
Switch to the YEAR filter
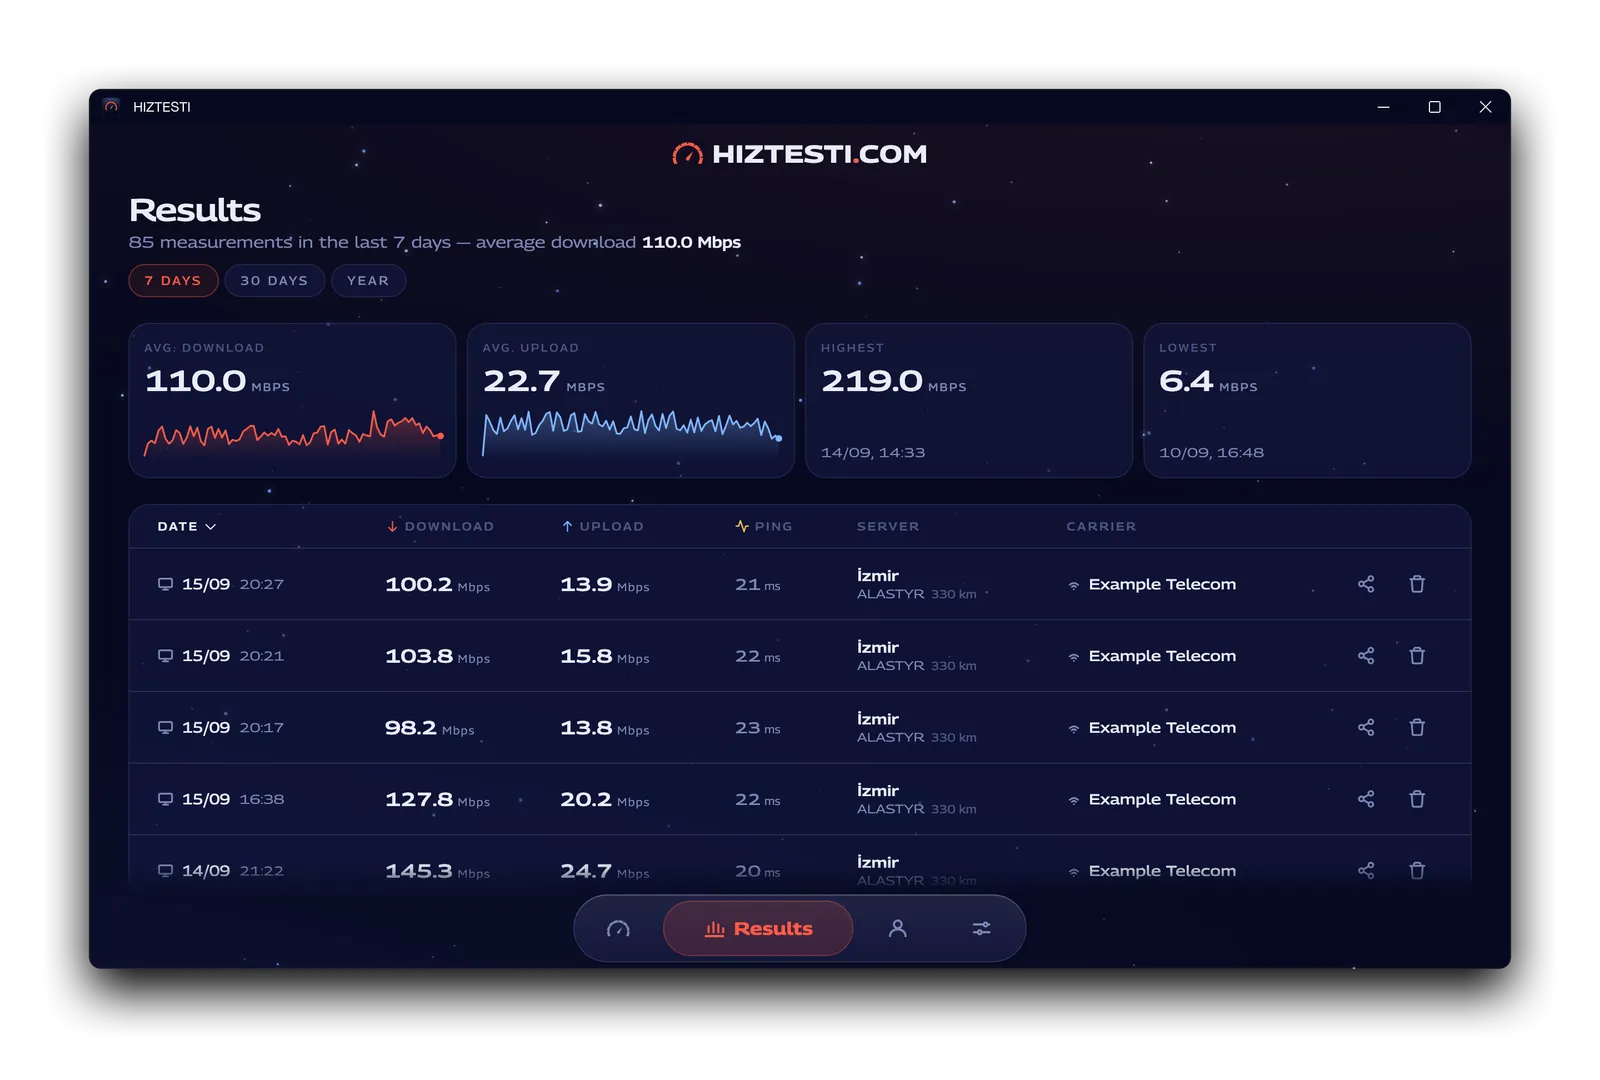coord(368,281)
